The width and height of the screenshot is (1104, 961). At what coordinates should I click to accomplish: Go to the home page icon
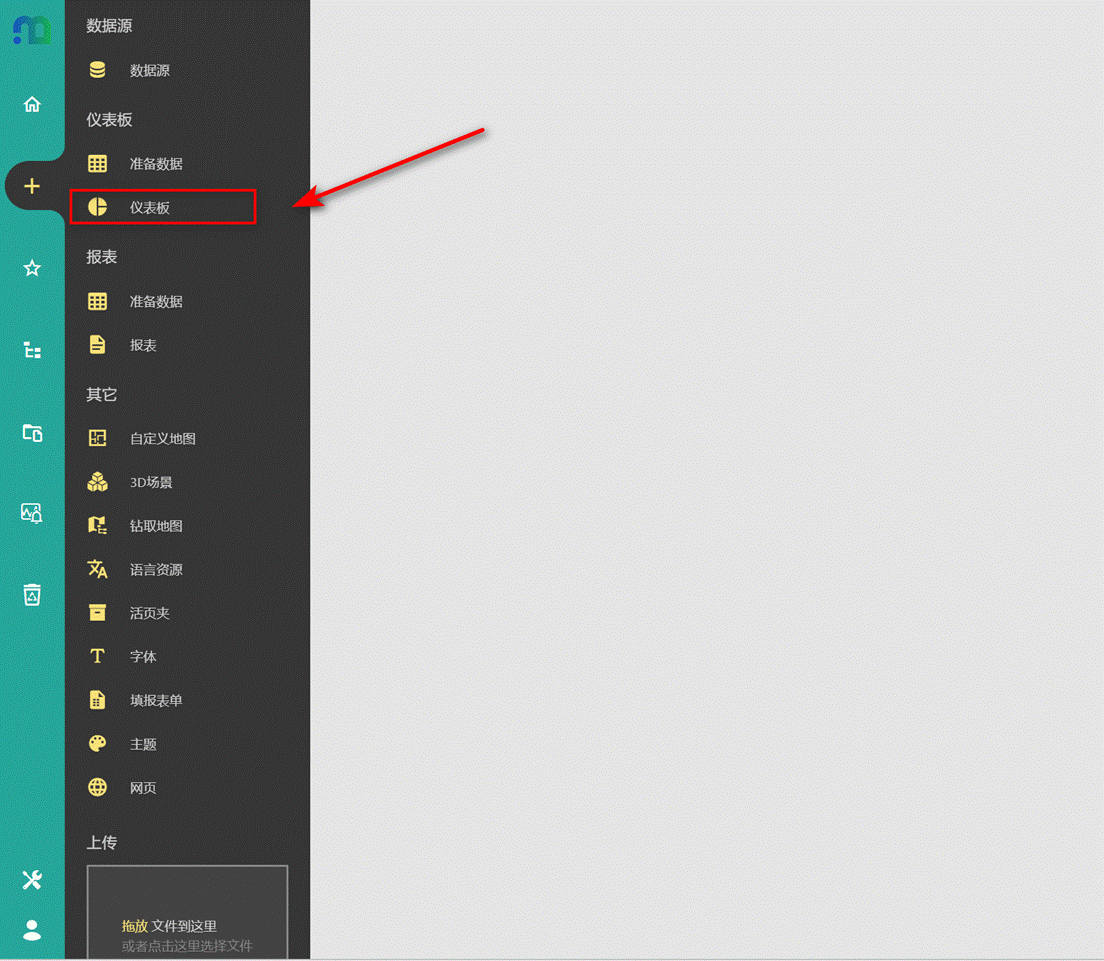(32, 105)
